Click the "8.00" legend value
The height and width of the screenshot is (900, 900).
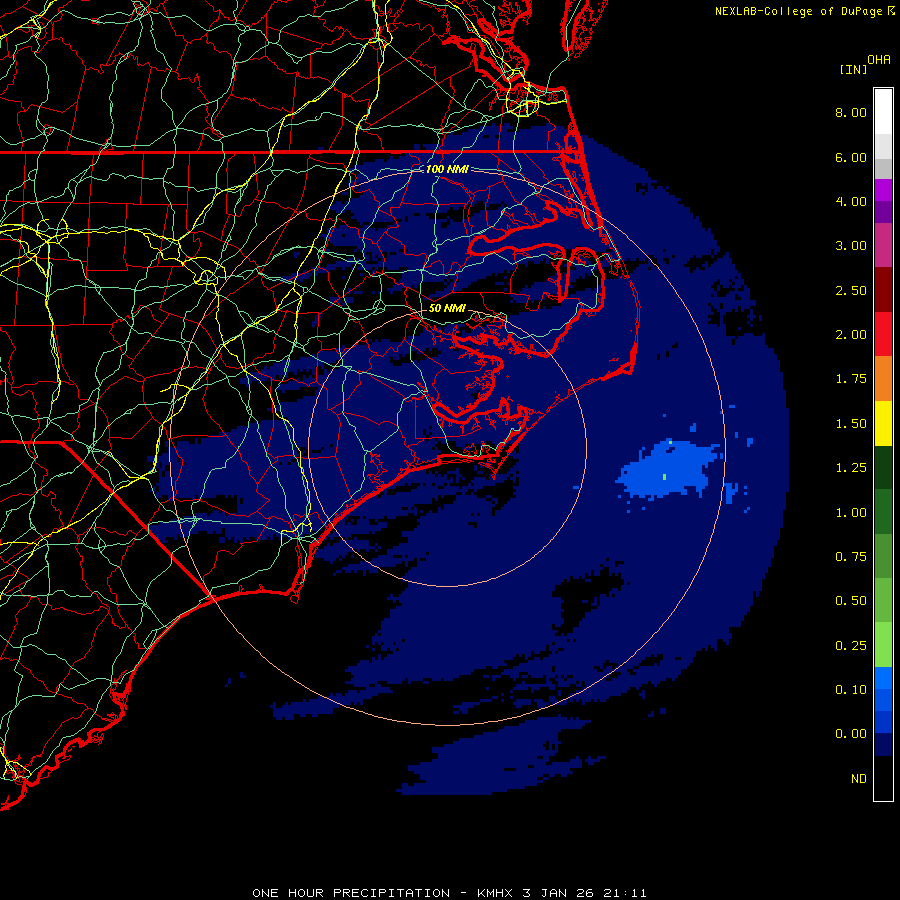pyautogui.click(x=851, y=112)
